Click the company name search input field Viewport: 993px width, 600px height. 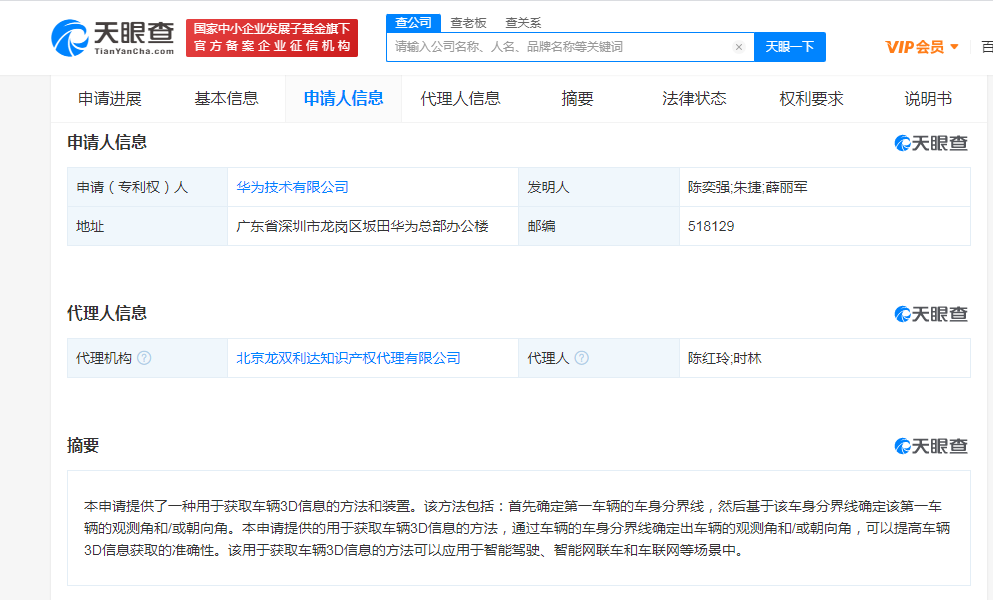[x=560, y=47]
